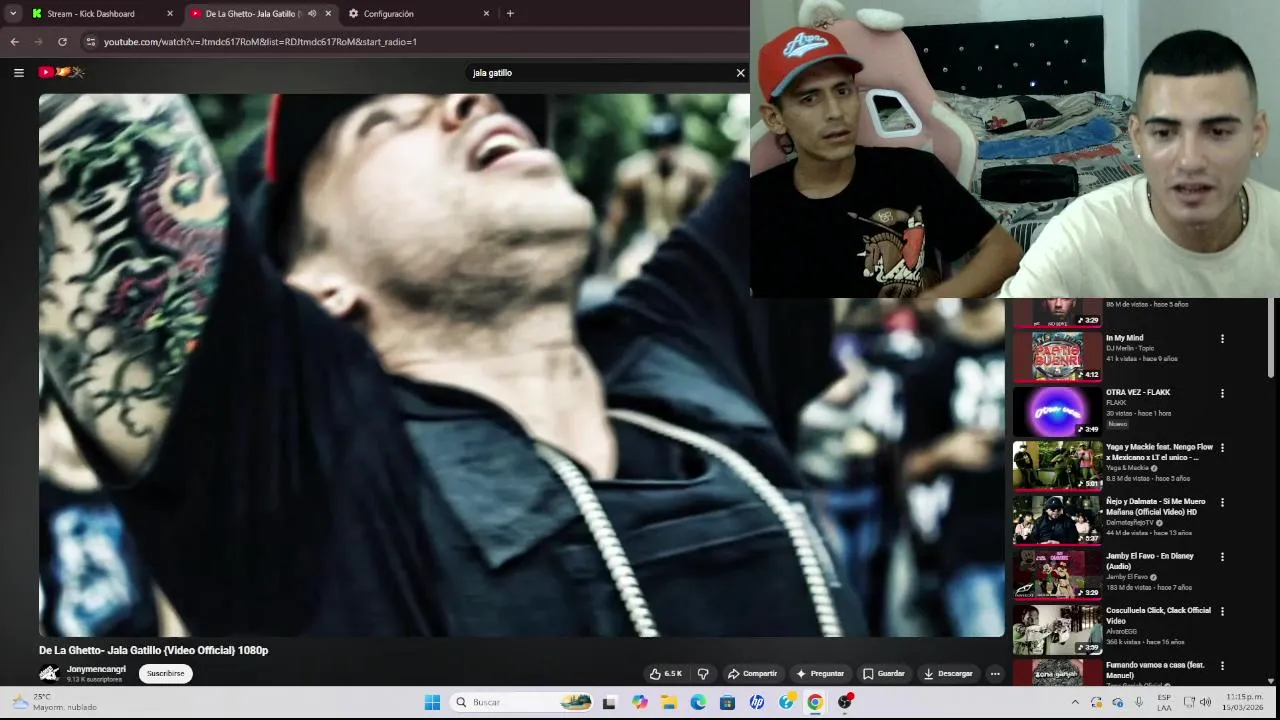Open volume control in system tray

tap(1205, 702)
